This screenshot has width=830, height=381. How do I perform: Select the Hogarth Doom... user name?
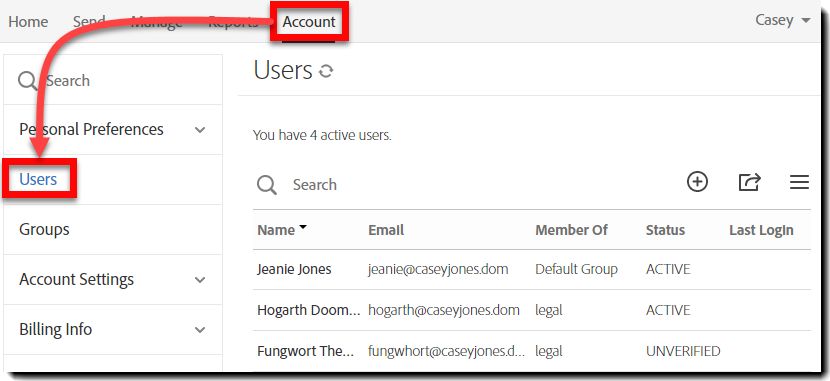pyautogui.click(x=309, y=310)
